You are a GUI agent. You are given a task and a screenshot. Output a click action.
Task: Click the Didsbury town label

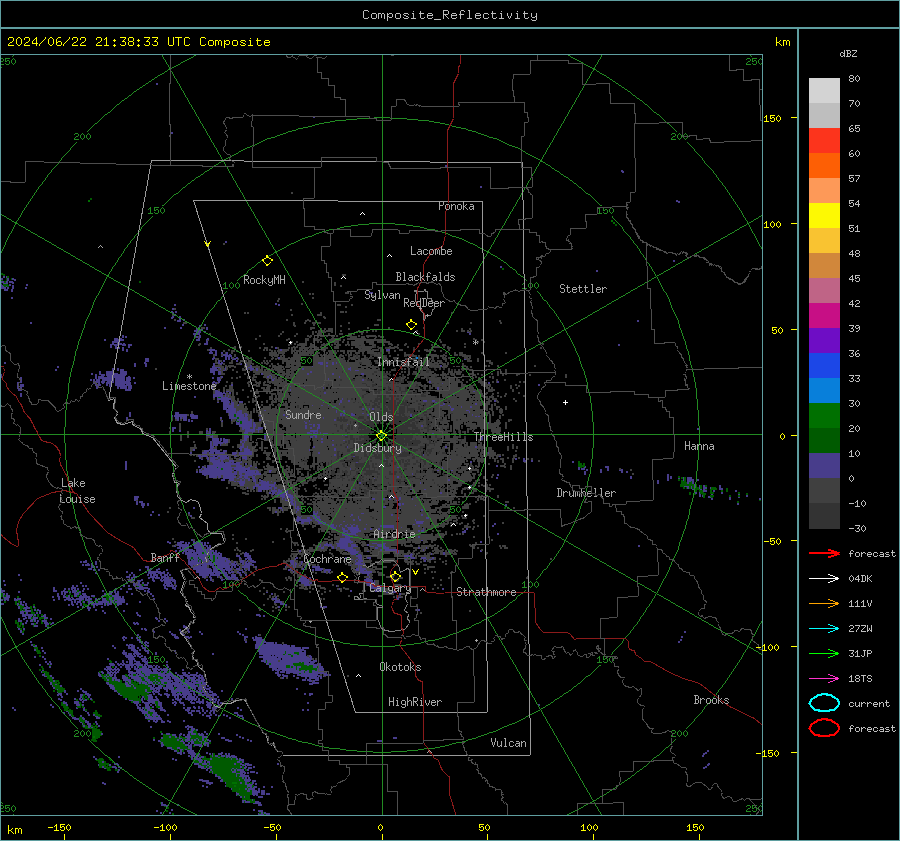tap(377, 448)
